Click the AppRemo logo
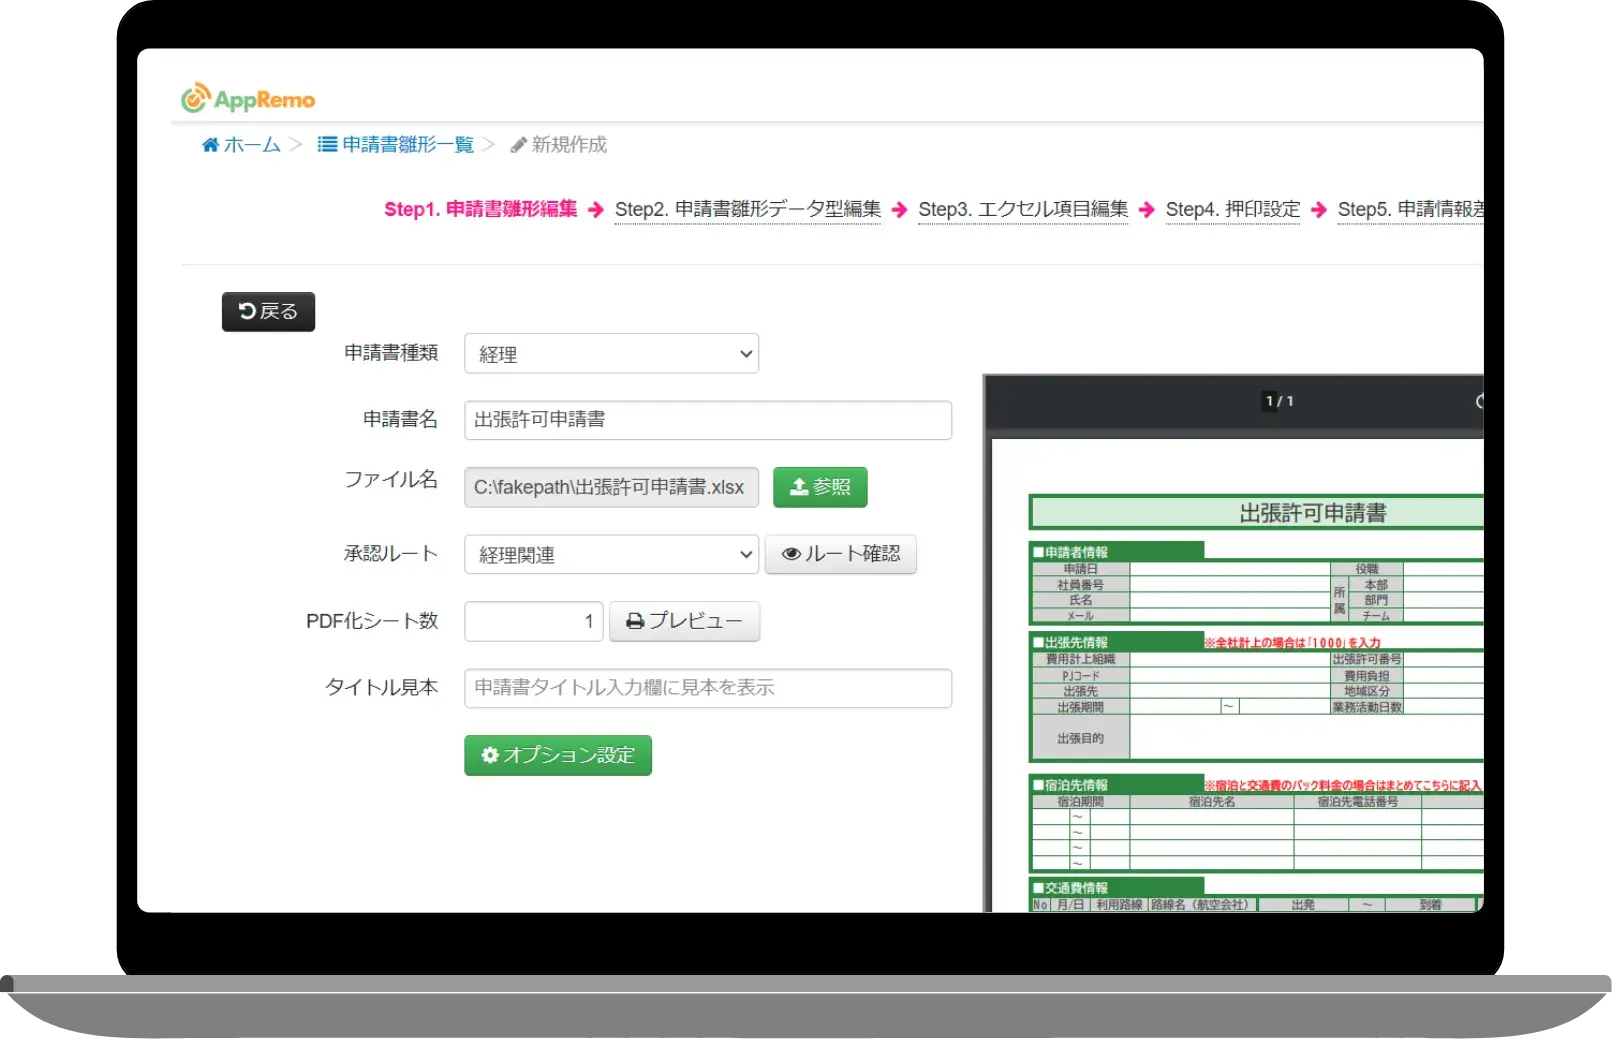 248,98
